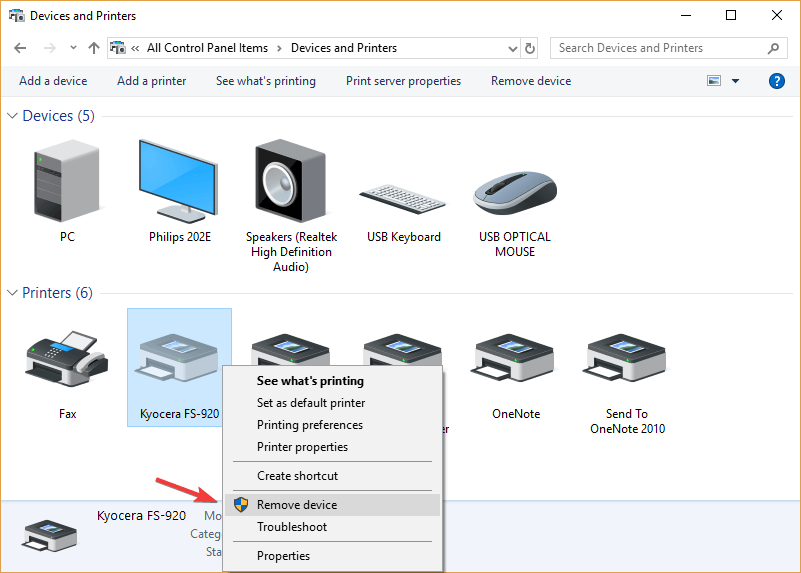The width and height of the screenshot is (801, 573).
Task: Select the Philips 202E monitor icon
Action: pyautogui.click(x=179, y=181)
